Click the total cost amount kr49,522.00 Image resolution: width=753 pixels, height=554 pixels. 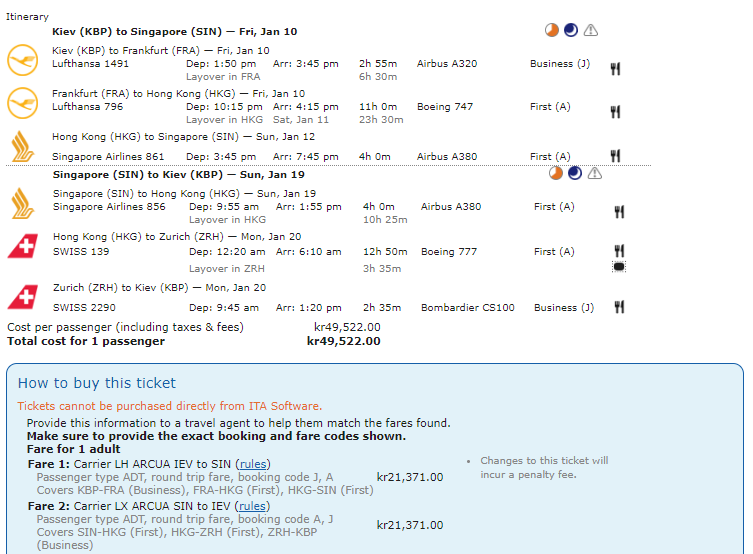[x=343, y=341]
